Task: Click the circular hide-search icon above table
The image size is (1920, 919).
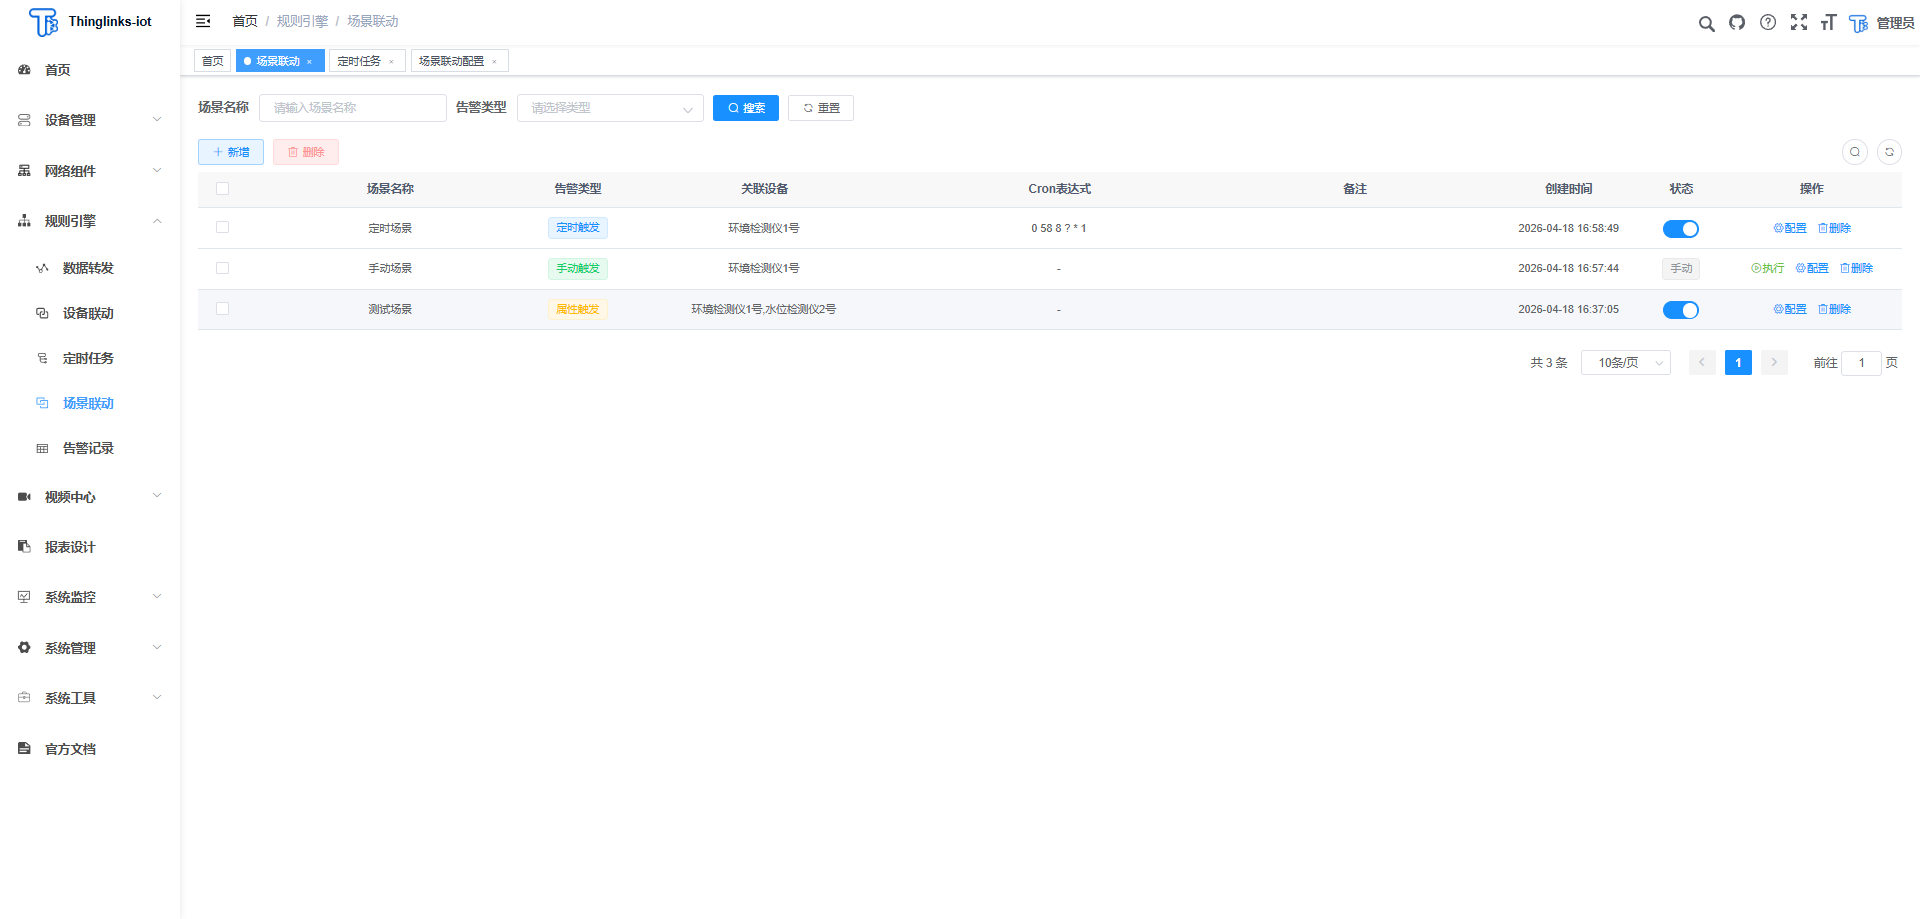Action: [1855, 152]
